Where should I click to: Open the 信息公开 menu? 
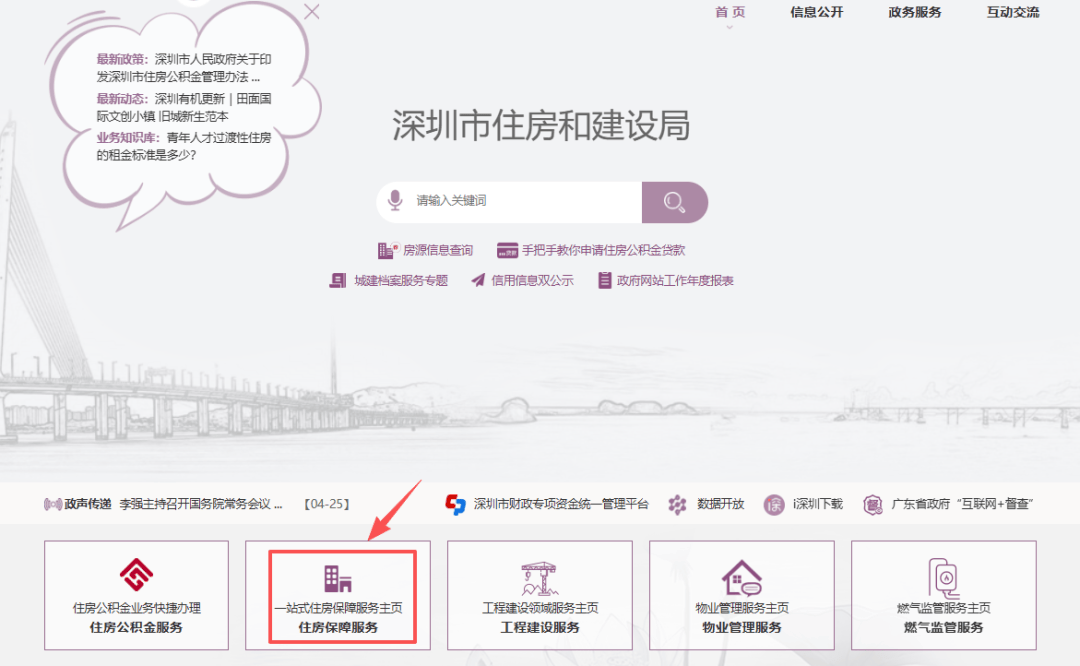[x=816, y=12]
